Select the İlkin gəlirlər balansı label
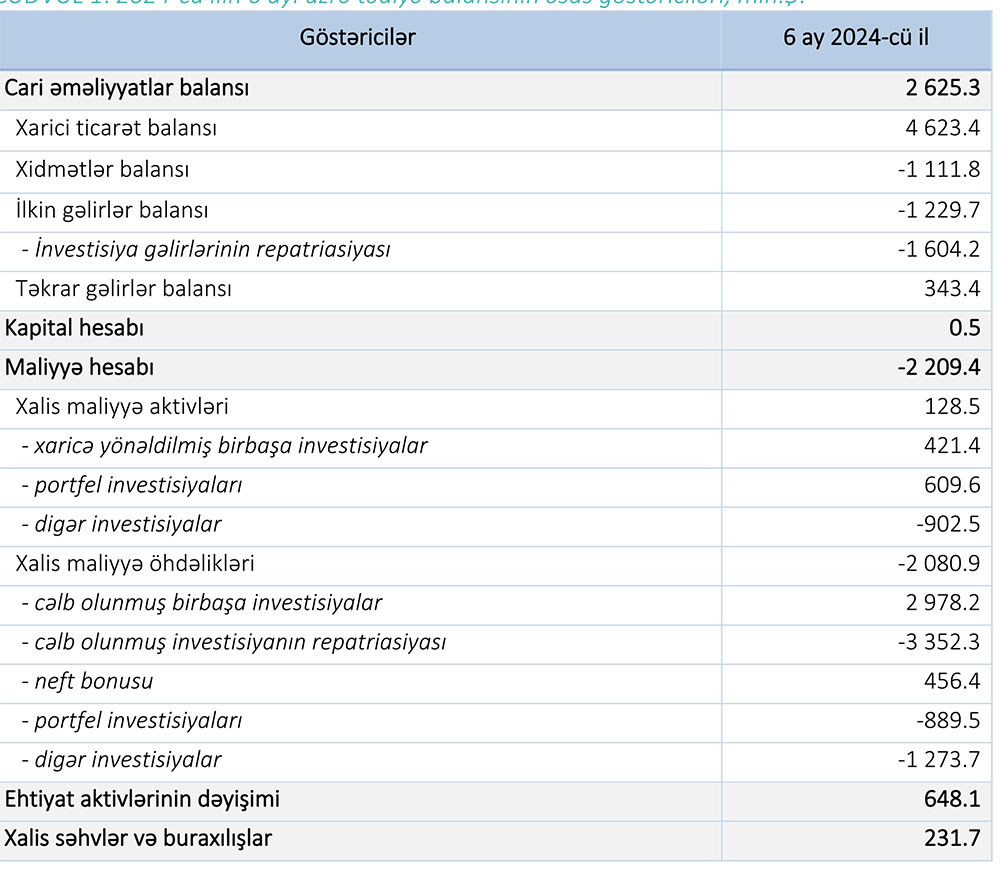Screen dimensions: 1000x870 pyautogui.click(x=112, y=210)
